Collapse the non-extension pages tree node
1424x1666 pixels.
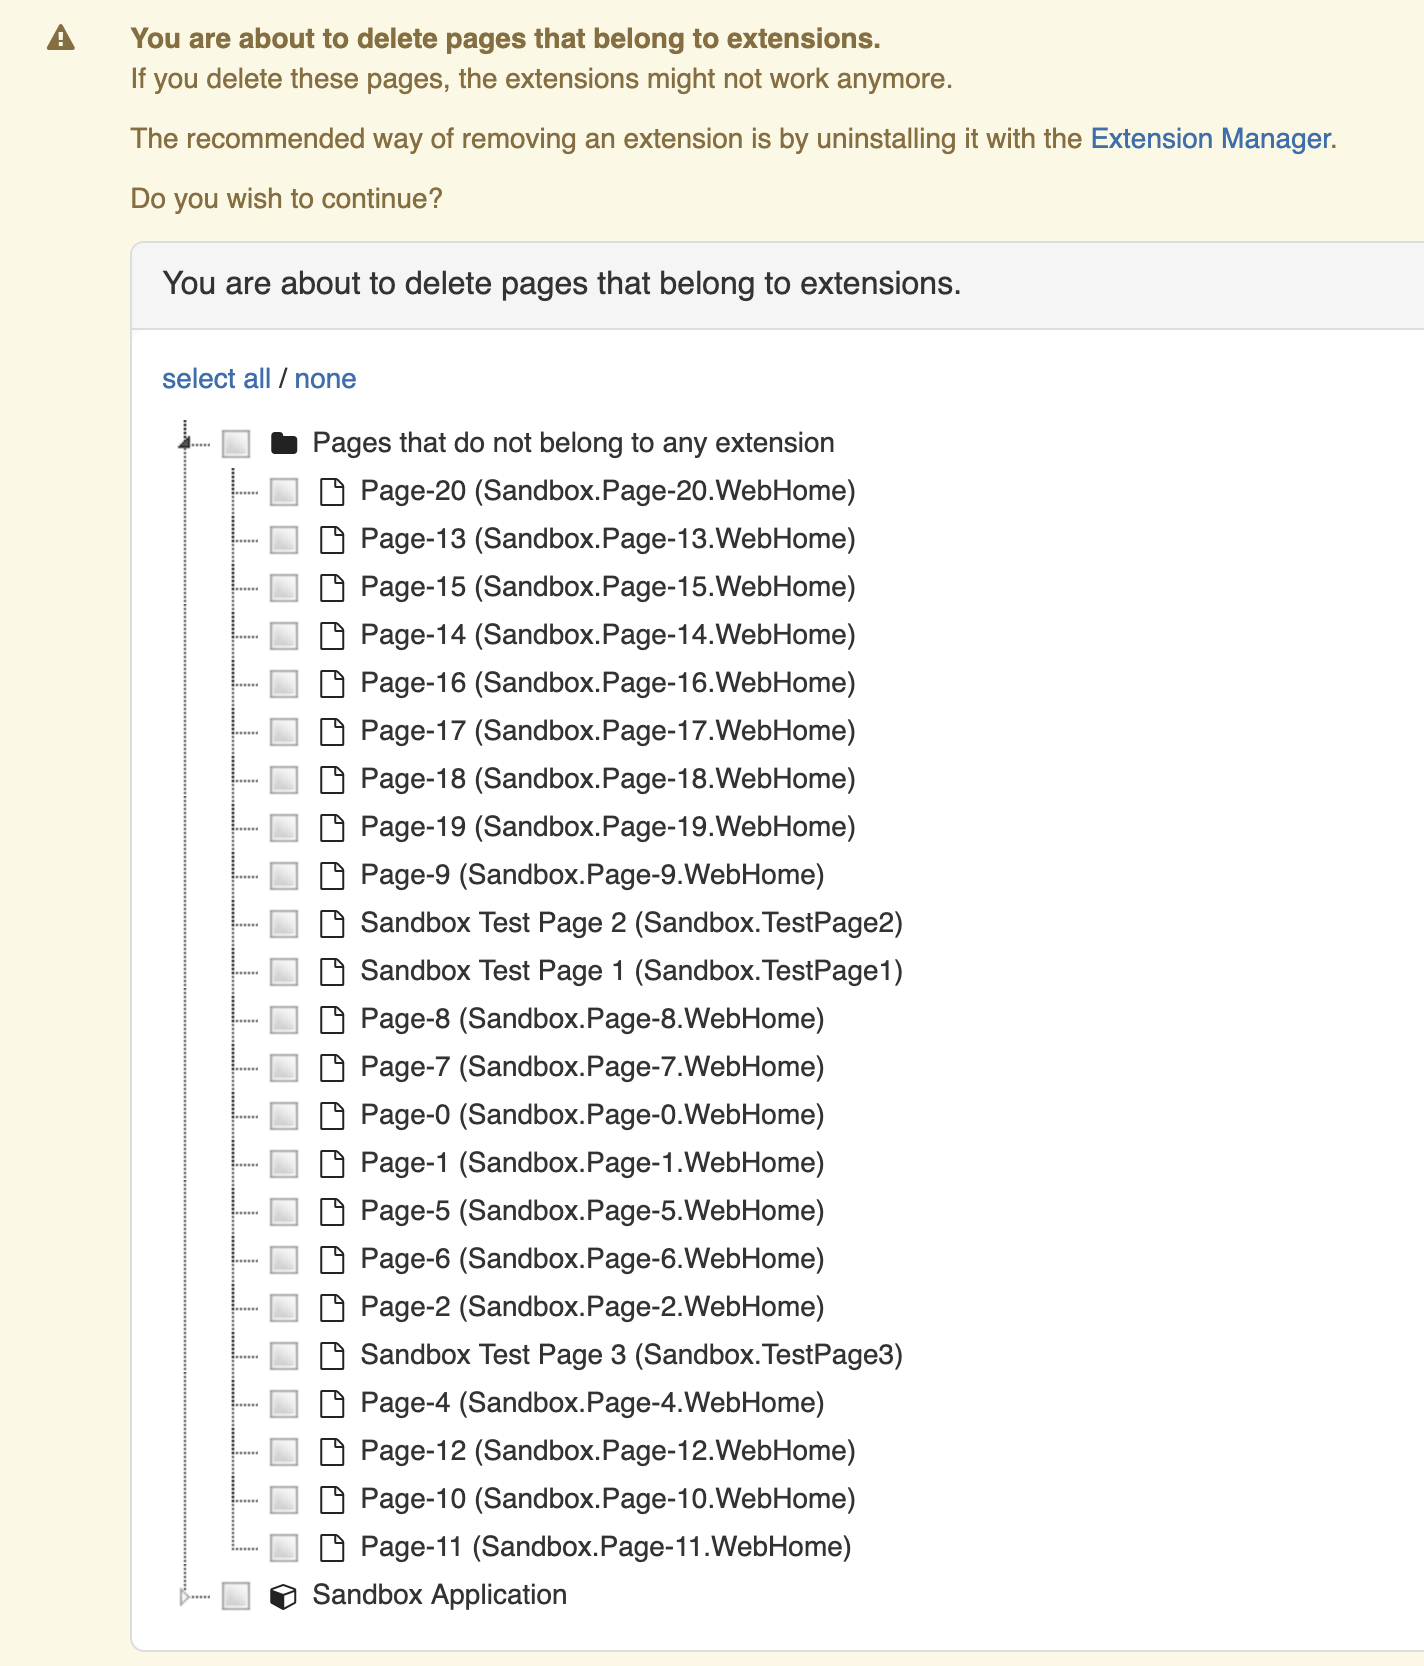click(x=185, y=443)
